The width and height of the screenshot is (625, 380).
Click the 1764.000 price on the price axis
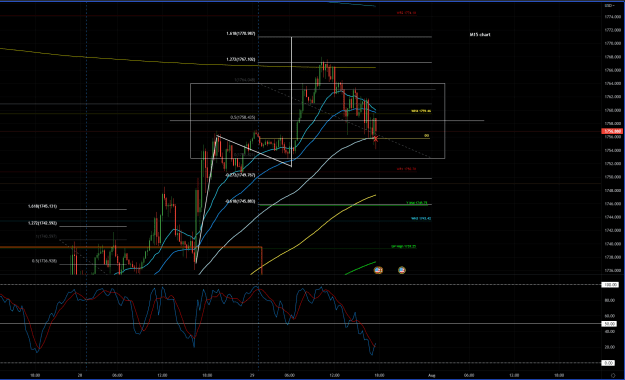coord(613,84)
